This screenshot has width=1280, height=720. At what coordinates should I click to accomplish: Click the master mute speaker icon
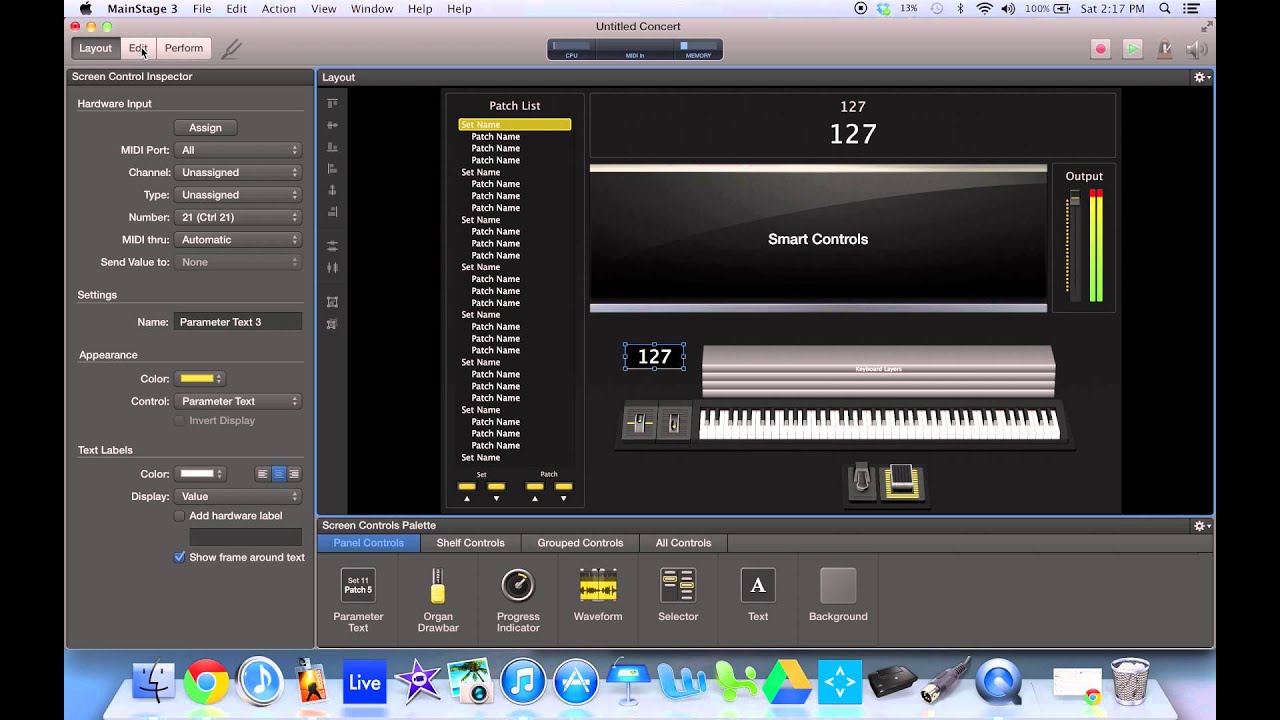[x=1196, y=48]
